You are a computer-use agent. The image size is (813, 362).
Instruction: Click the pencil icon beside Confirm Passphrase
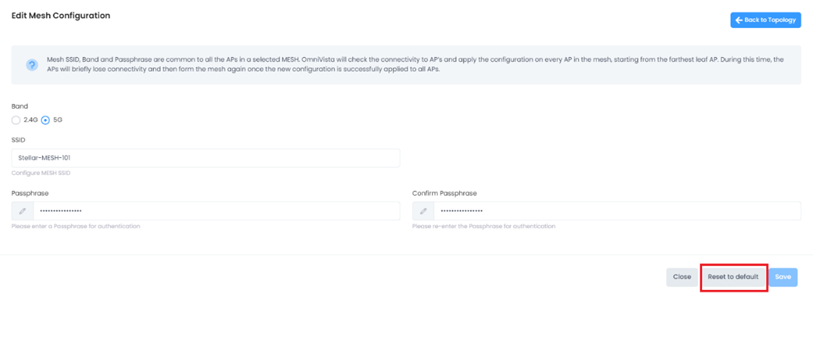coord(424,211)
